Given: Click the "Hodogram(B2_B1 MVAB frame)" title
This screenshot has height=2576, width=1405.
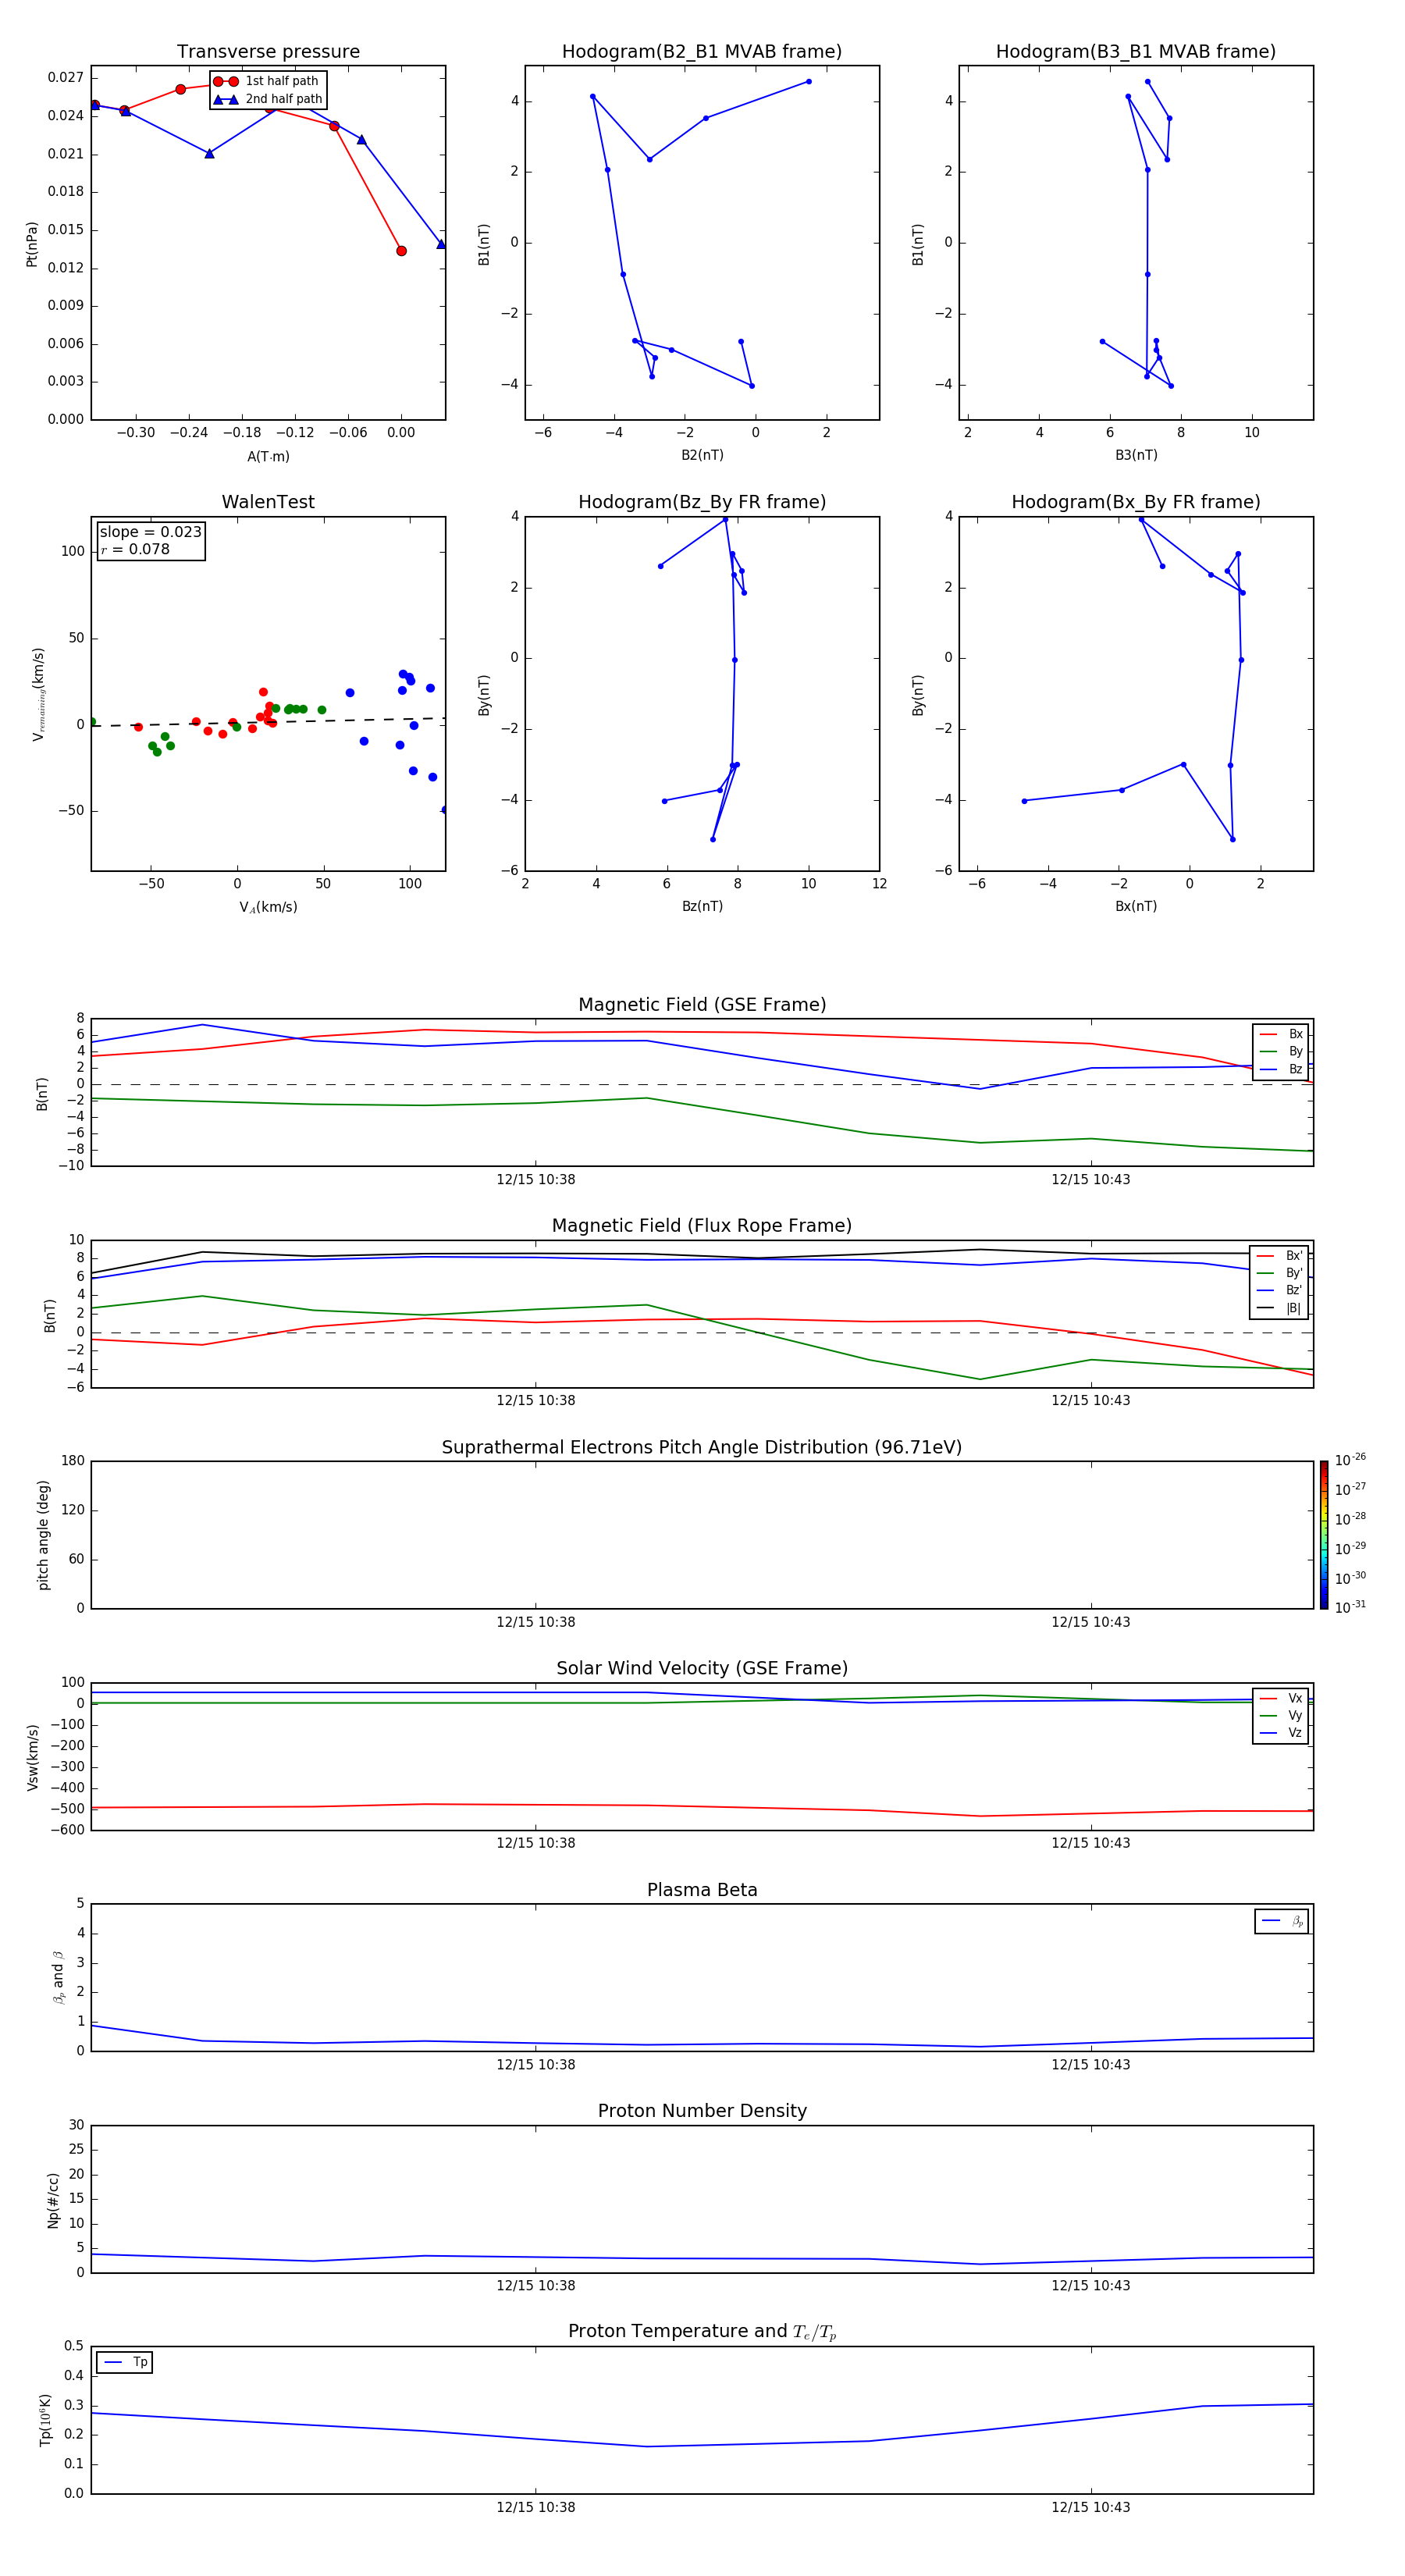Looking at the screenshot, I should point(702,52).
